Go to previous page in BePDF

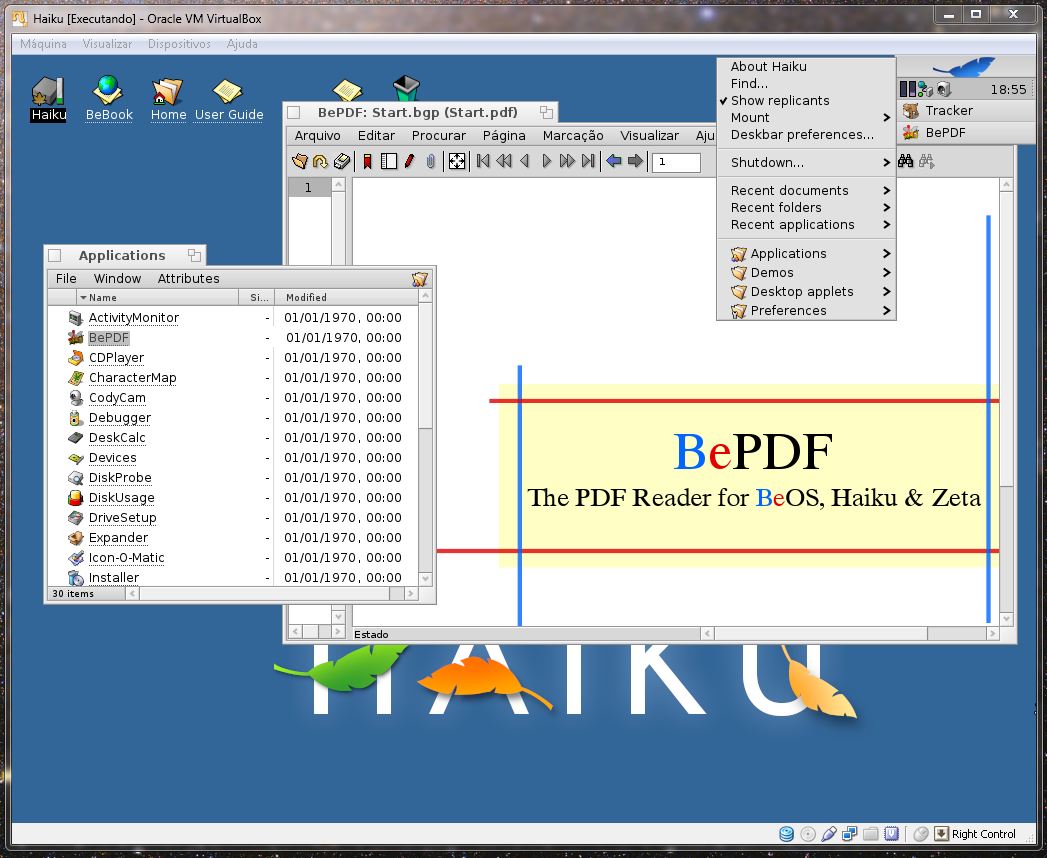click(525, 161)
